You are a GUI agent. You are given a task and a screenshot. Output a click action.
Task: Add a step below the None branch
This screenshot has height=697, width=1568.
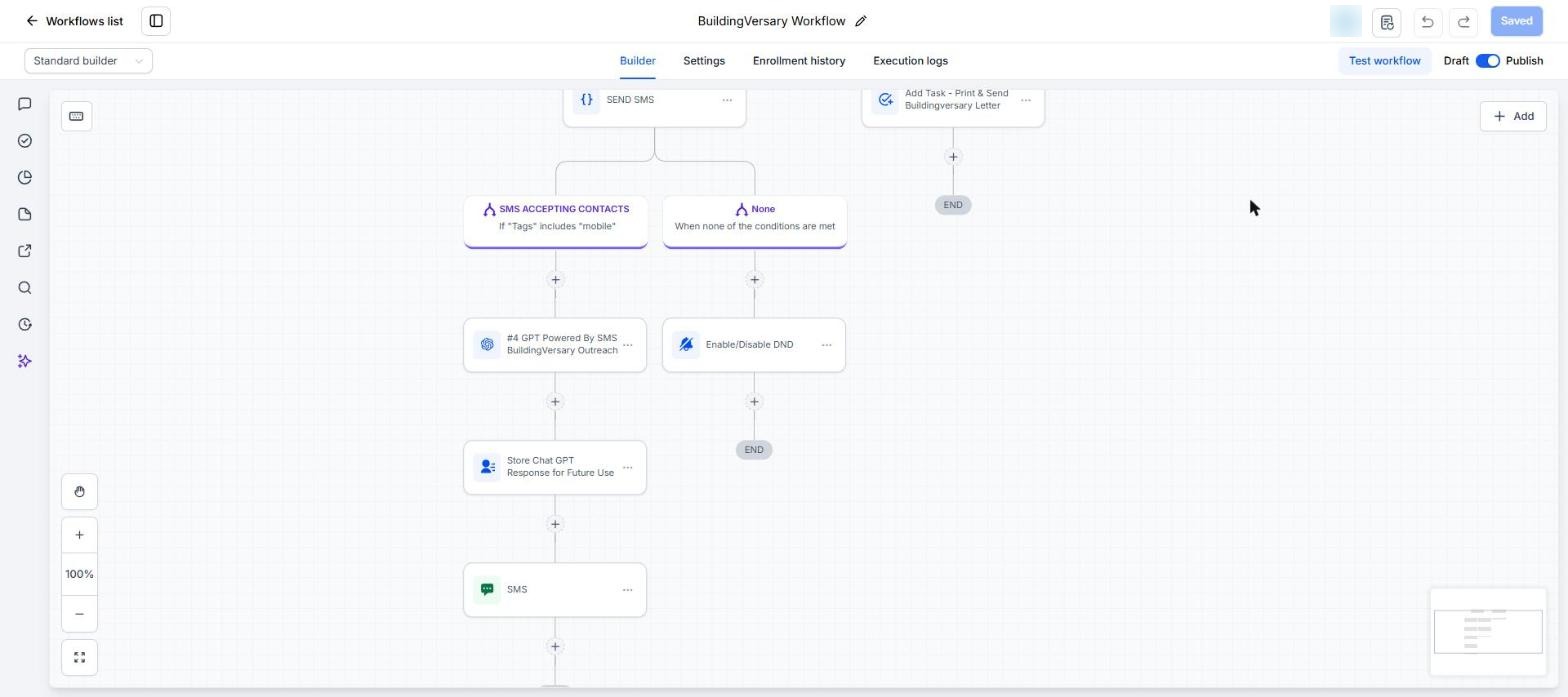pyautogui.click(x=754, y=280)
